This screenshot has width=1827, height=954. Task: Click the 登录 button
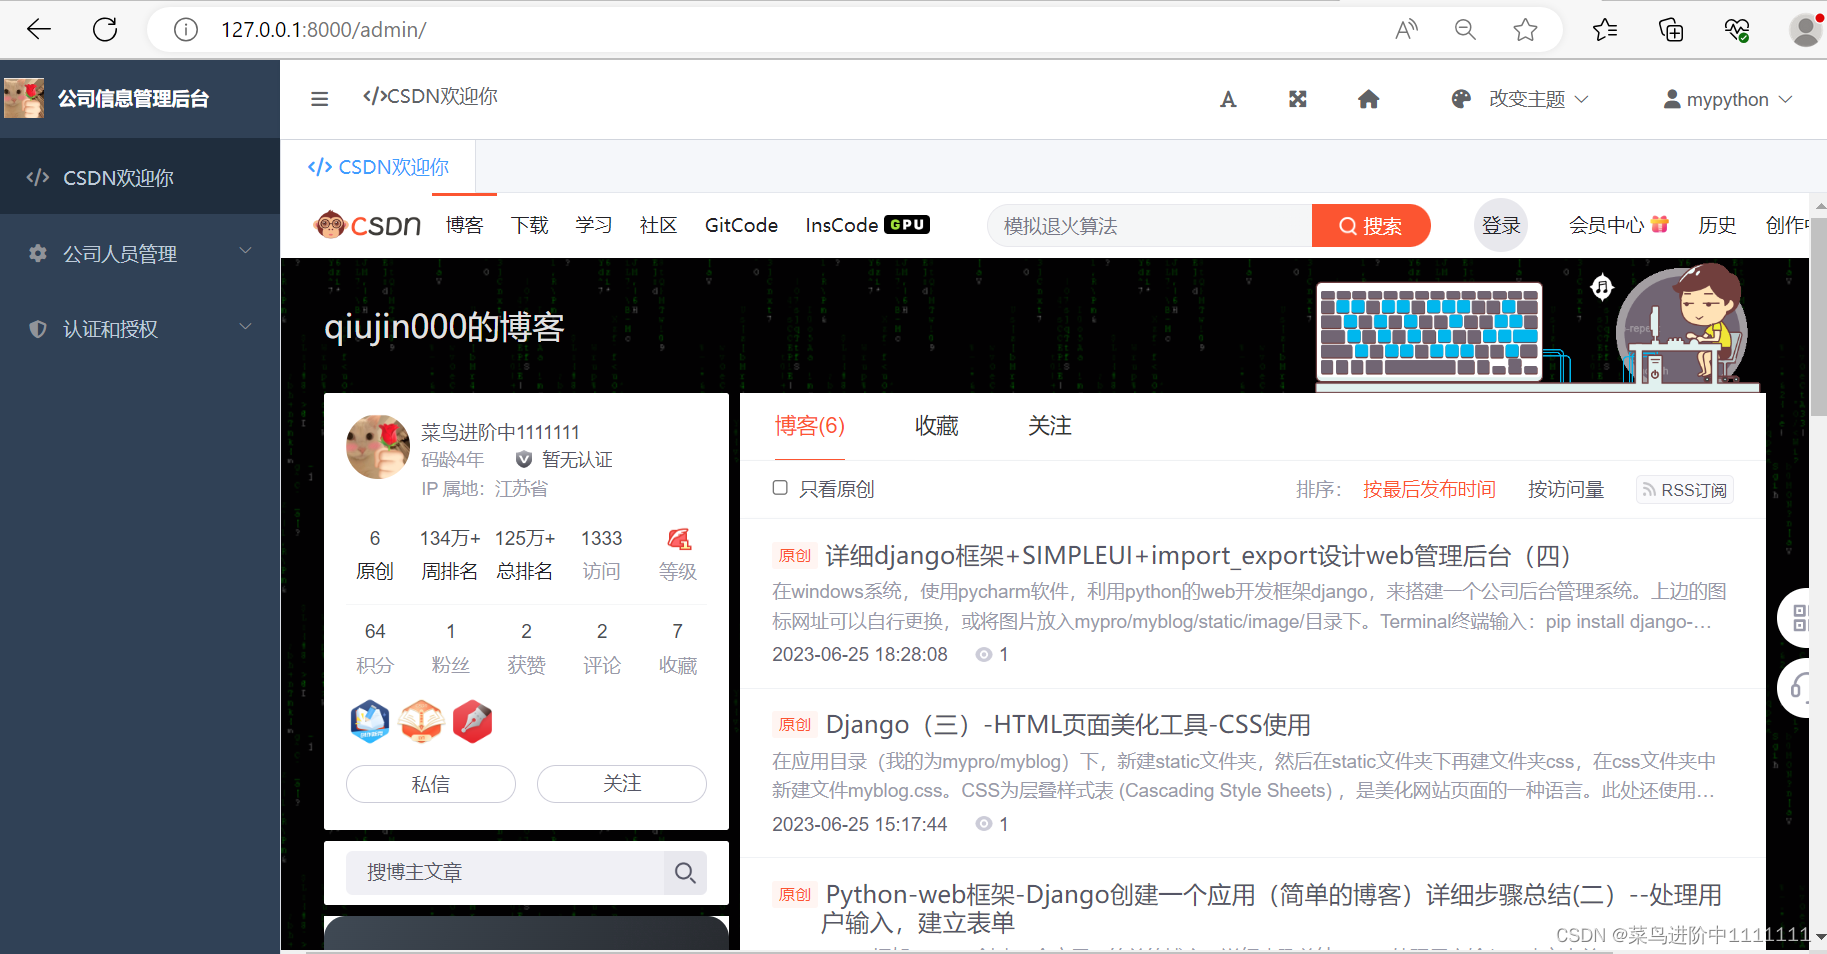click(x=1501, y=224)
